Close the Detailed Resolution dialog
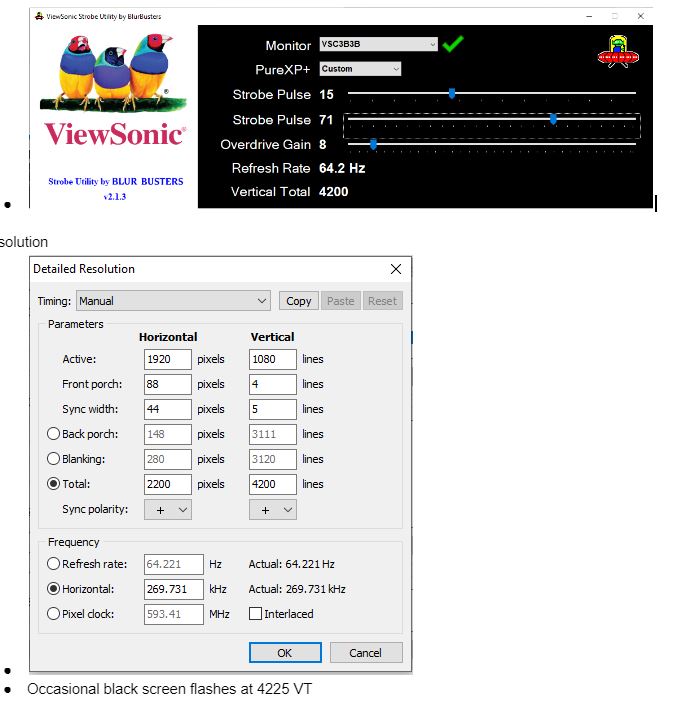 [x=395, y=269]
